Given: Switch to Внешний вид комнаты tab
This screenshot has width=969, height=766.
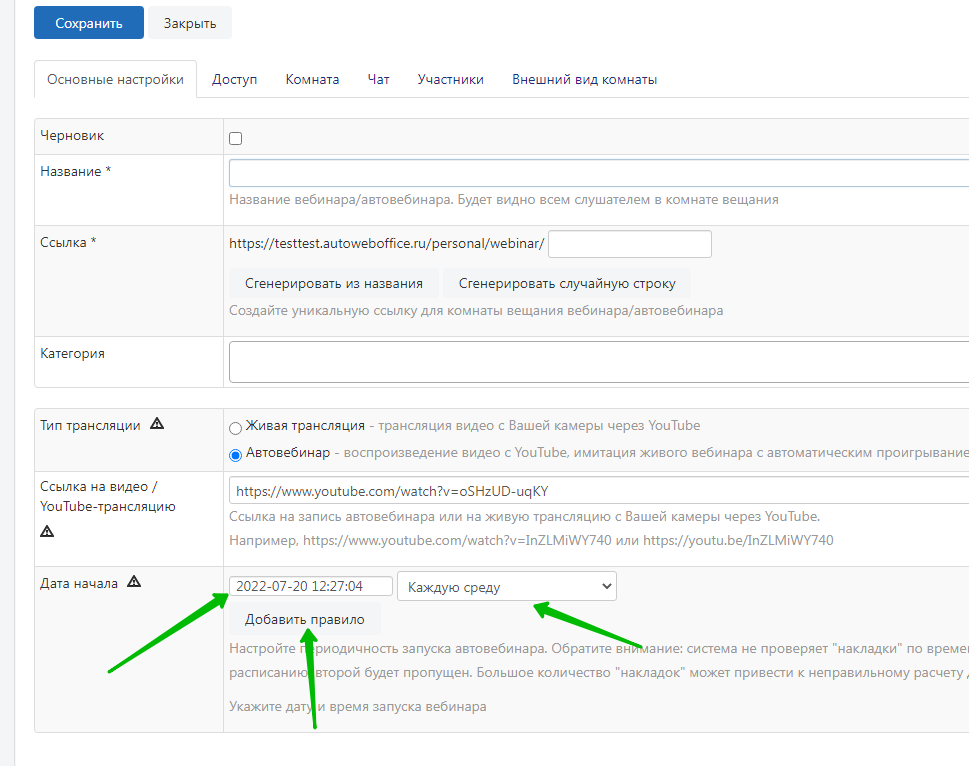Looking at the screenshot, I should coord(584,80).
